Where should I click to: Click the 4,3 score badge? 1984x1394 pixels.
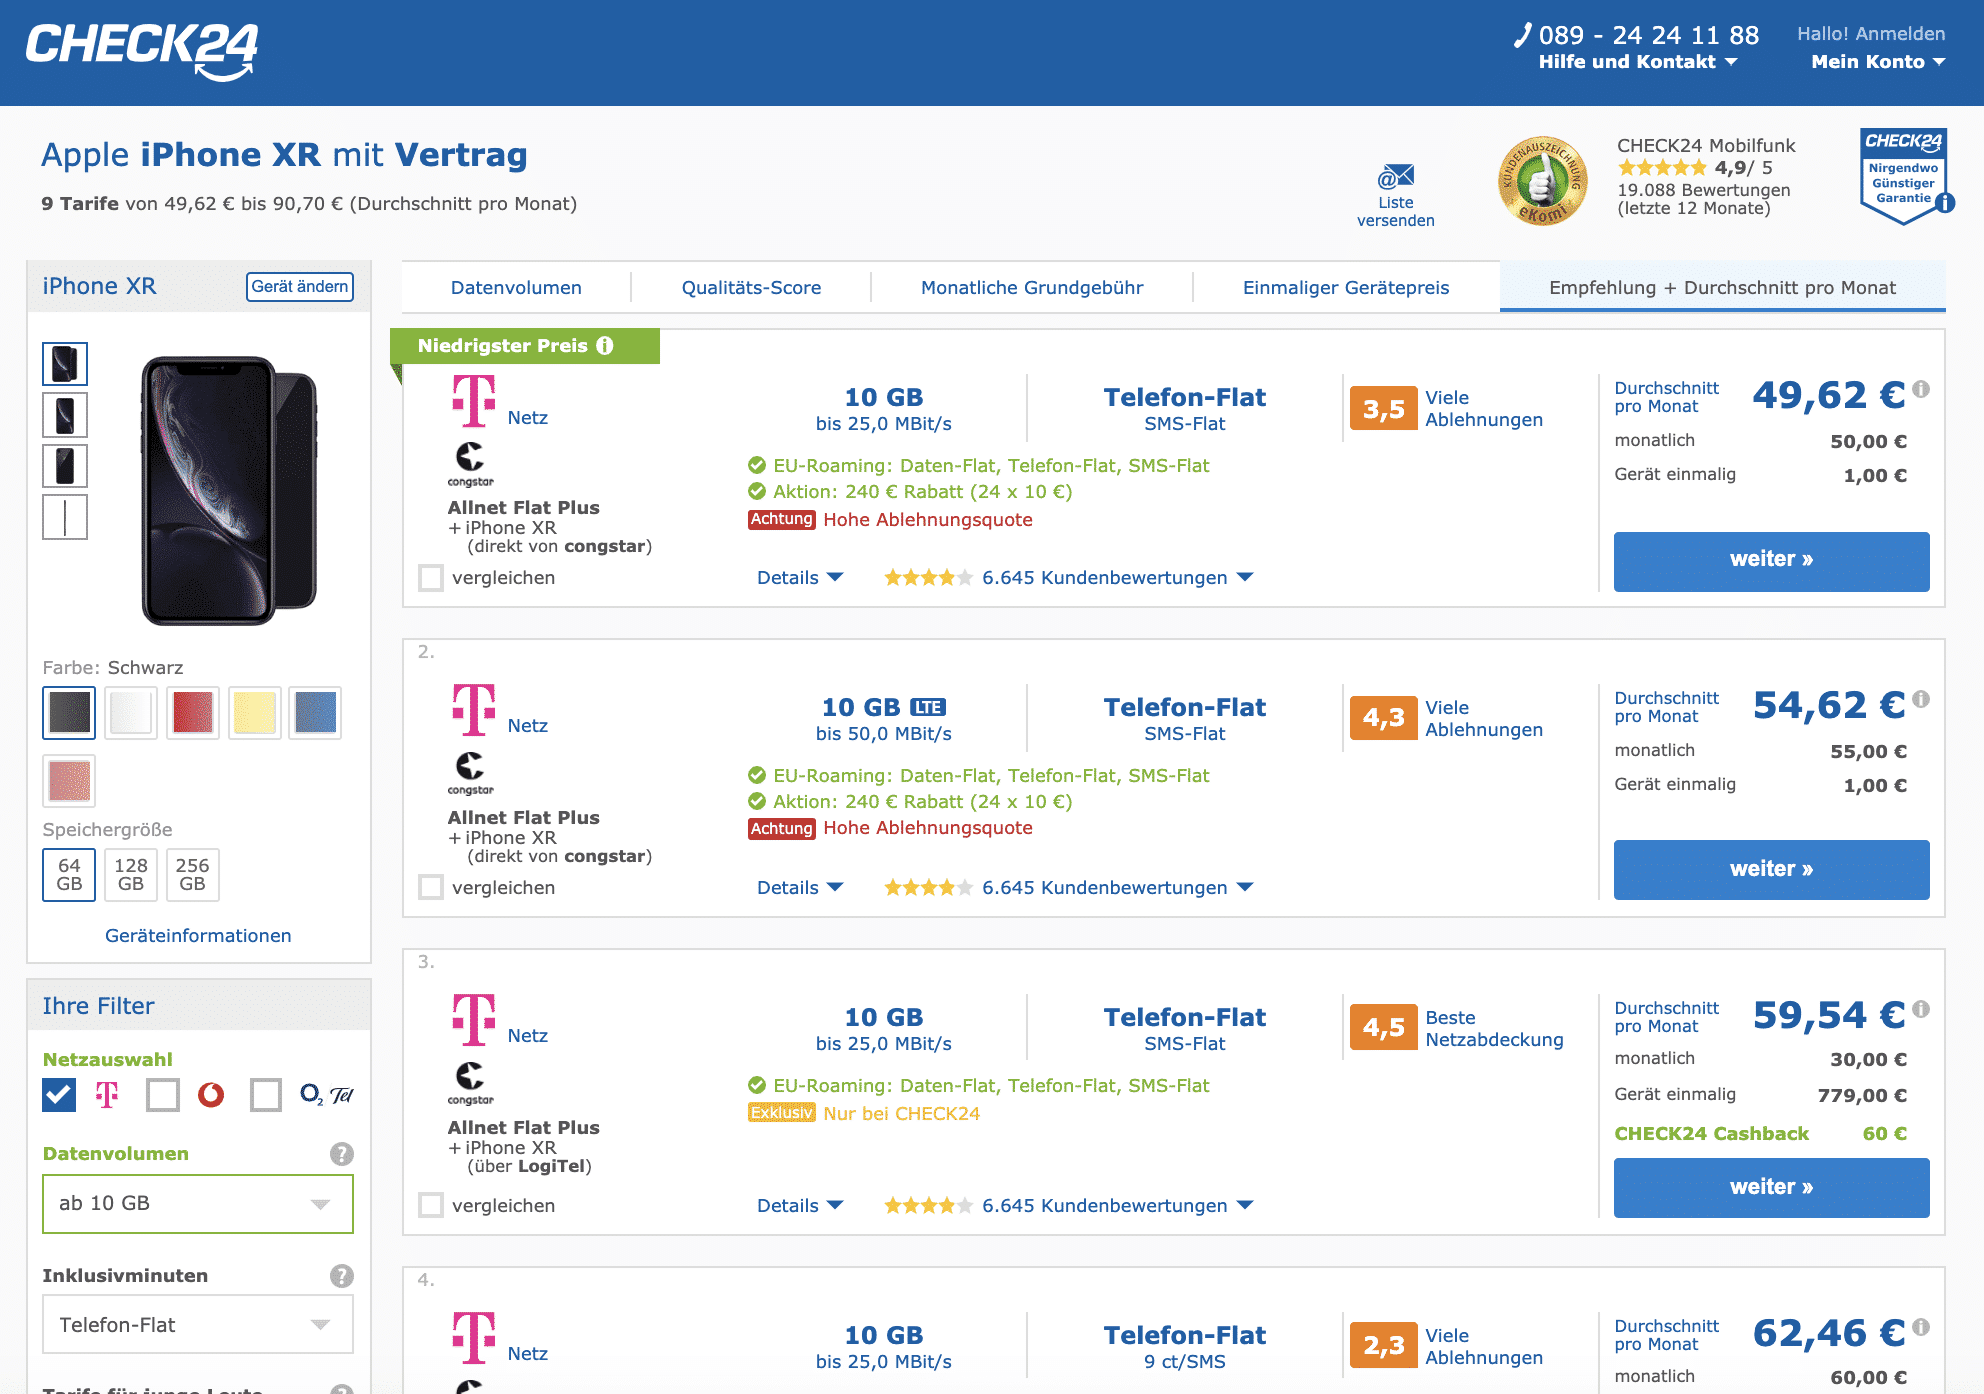pos(1383,718)
